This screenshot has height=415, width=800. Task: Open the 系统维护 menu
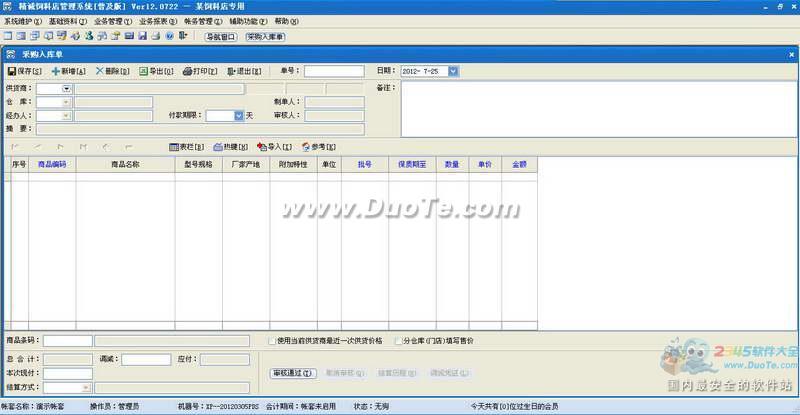[23, 21]
